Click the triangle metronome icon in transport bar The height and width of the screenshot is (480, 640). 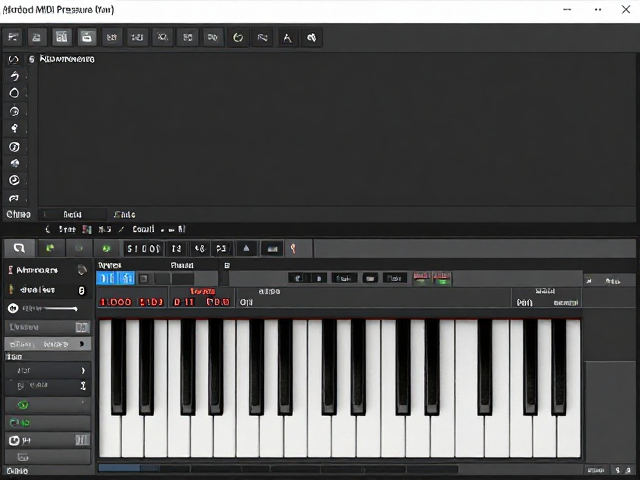point(246,248)
